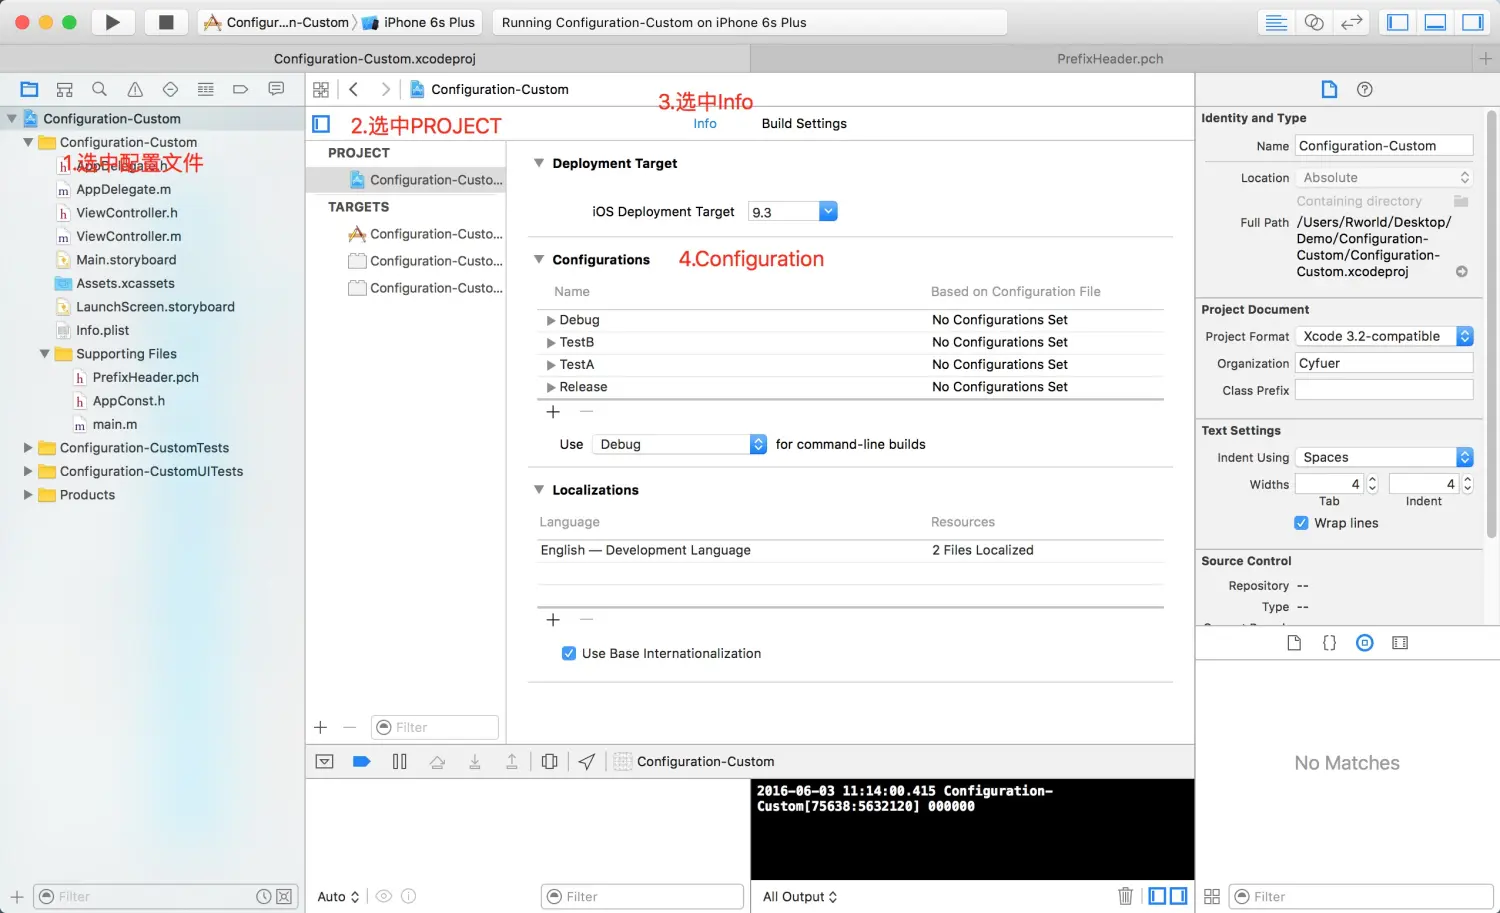Screen dimensions: 1500x913
Task: Open the Project navigator
Action: tap(29, 89)
